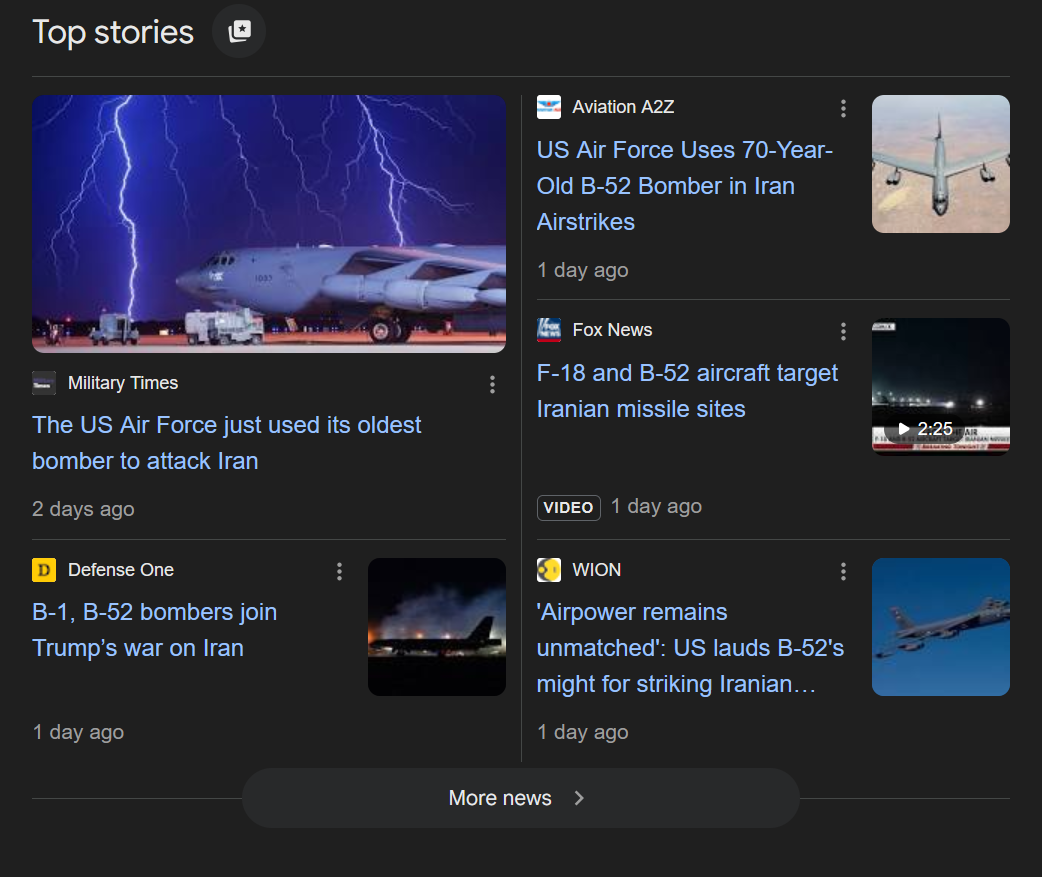
Task: Open Defense One story options menu
Action: point(340,571)
